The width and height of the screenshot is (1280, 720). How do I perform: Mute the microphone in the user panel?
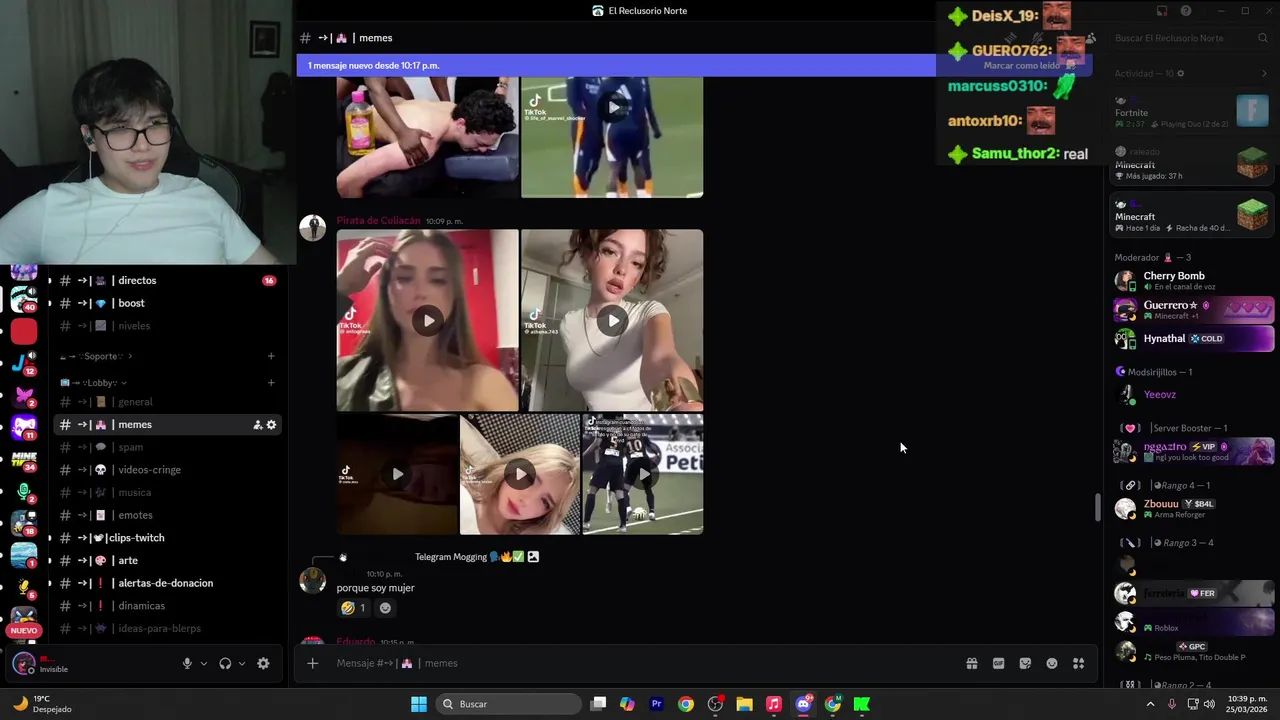(187, 663)
